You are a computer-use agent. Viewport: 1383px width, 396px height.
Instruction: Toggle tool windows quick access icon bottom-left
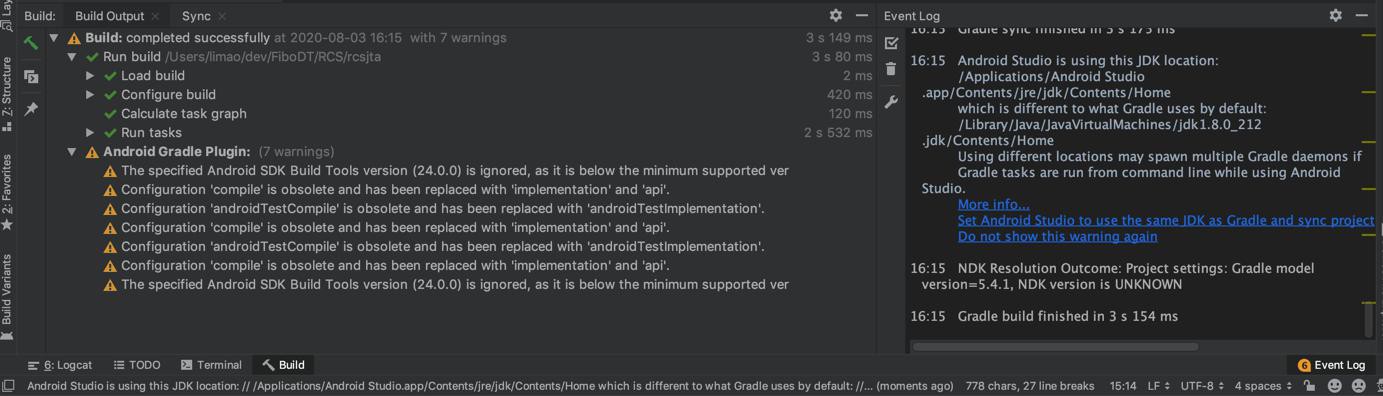point(8,386)
